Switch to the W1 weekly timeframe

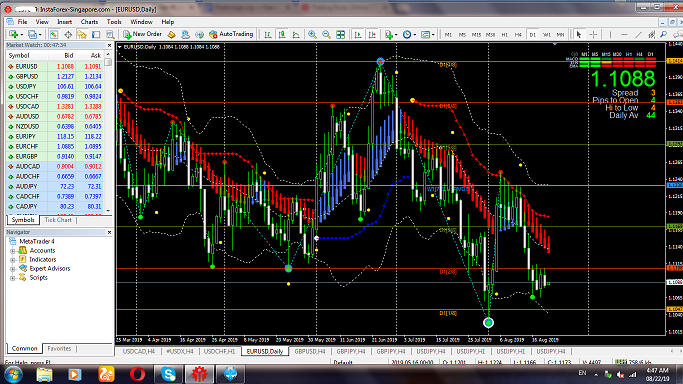(x=546, y=34)
